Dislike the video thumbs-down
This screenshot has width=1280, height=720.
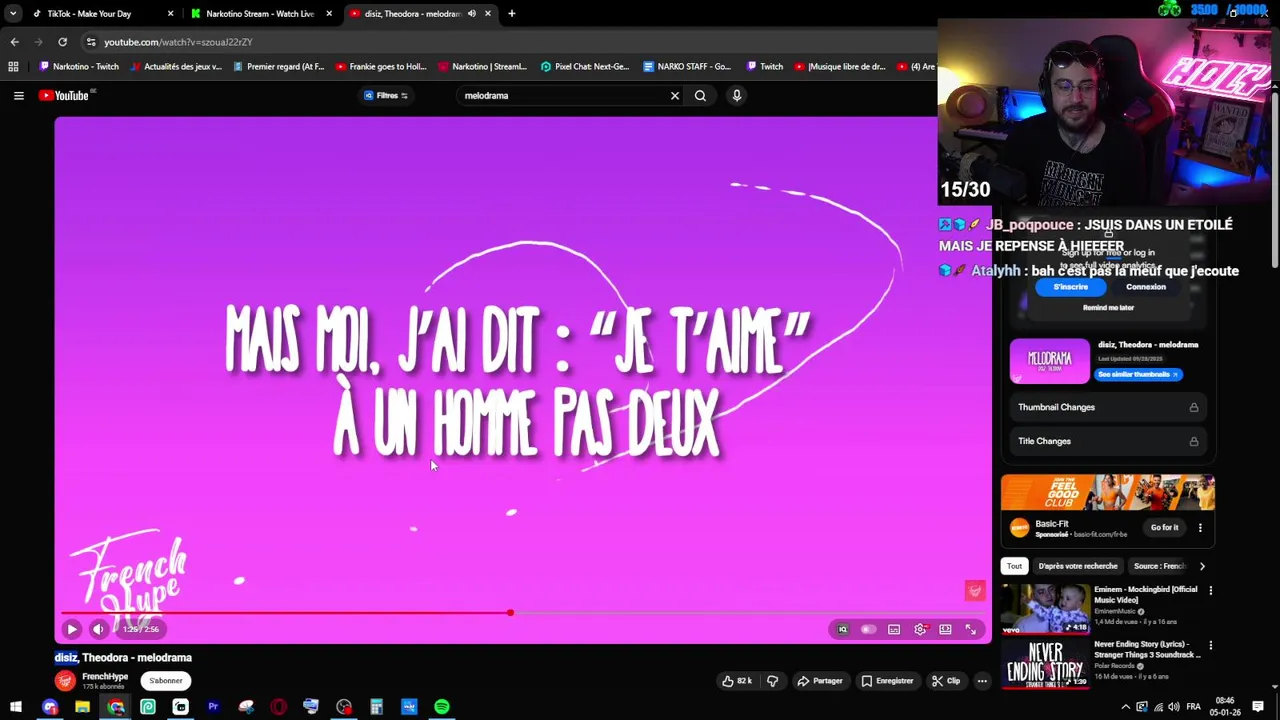point(772,681)
